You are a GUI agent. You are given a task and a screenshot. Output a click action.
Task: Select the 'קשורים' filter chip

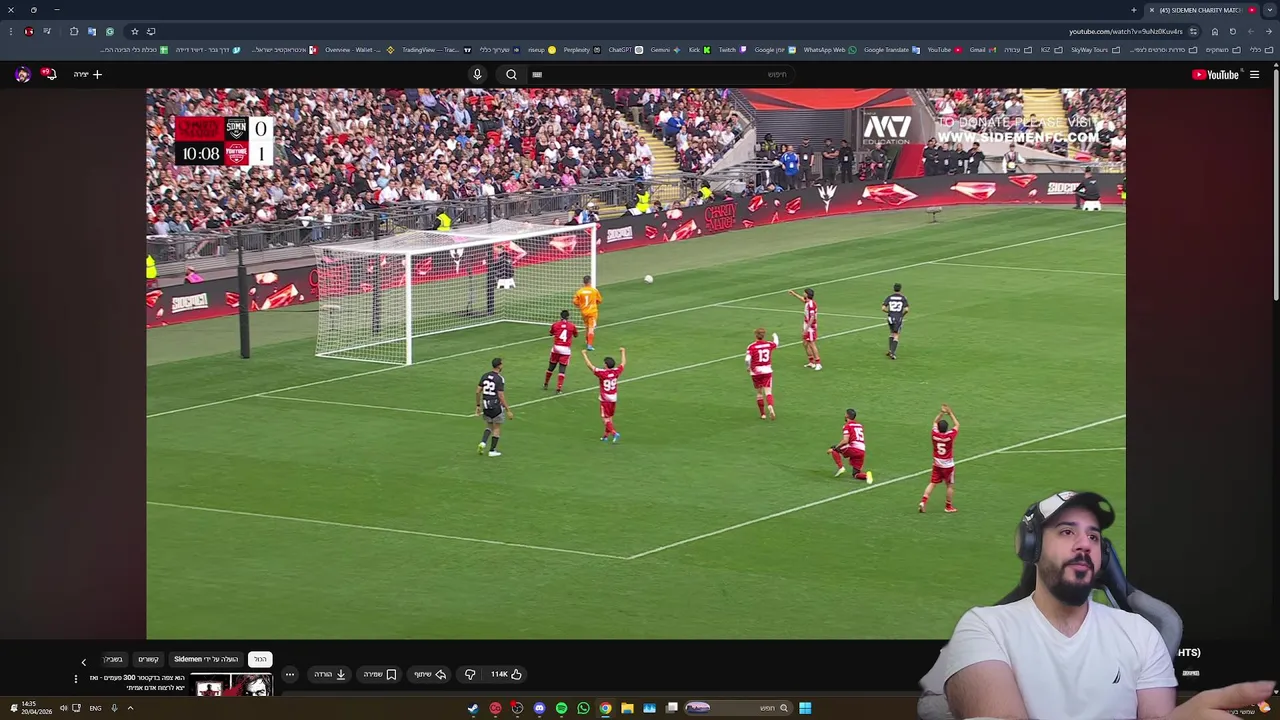pos(148,659)
